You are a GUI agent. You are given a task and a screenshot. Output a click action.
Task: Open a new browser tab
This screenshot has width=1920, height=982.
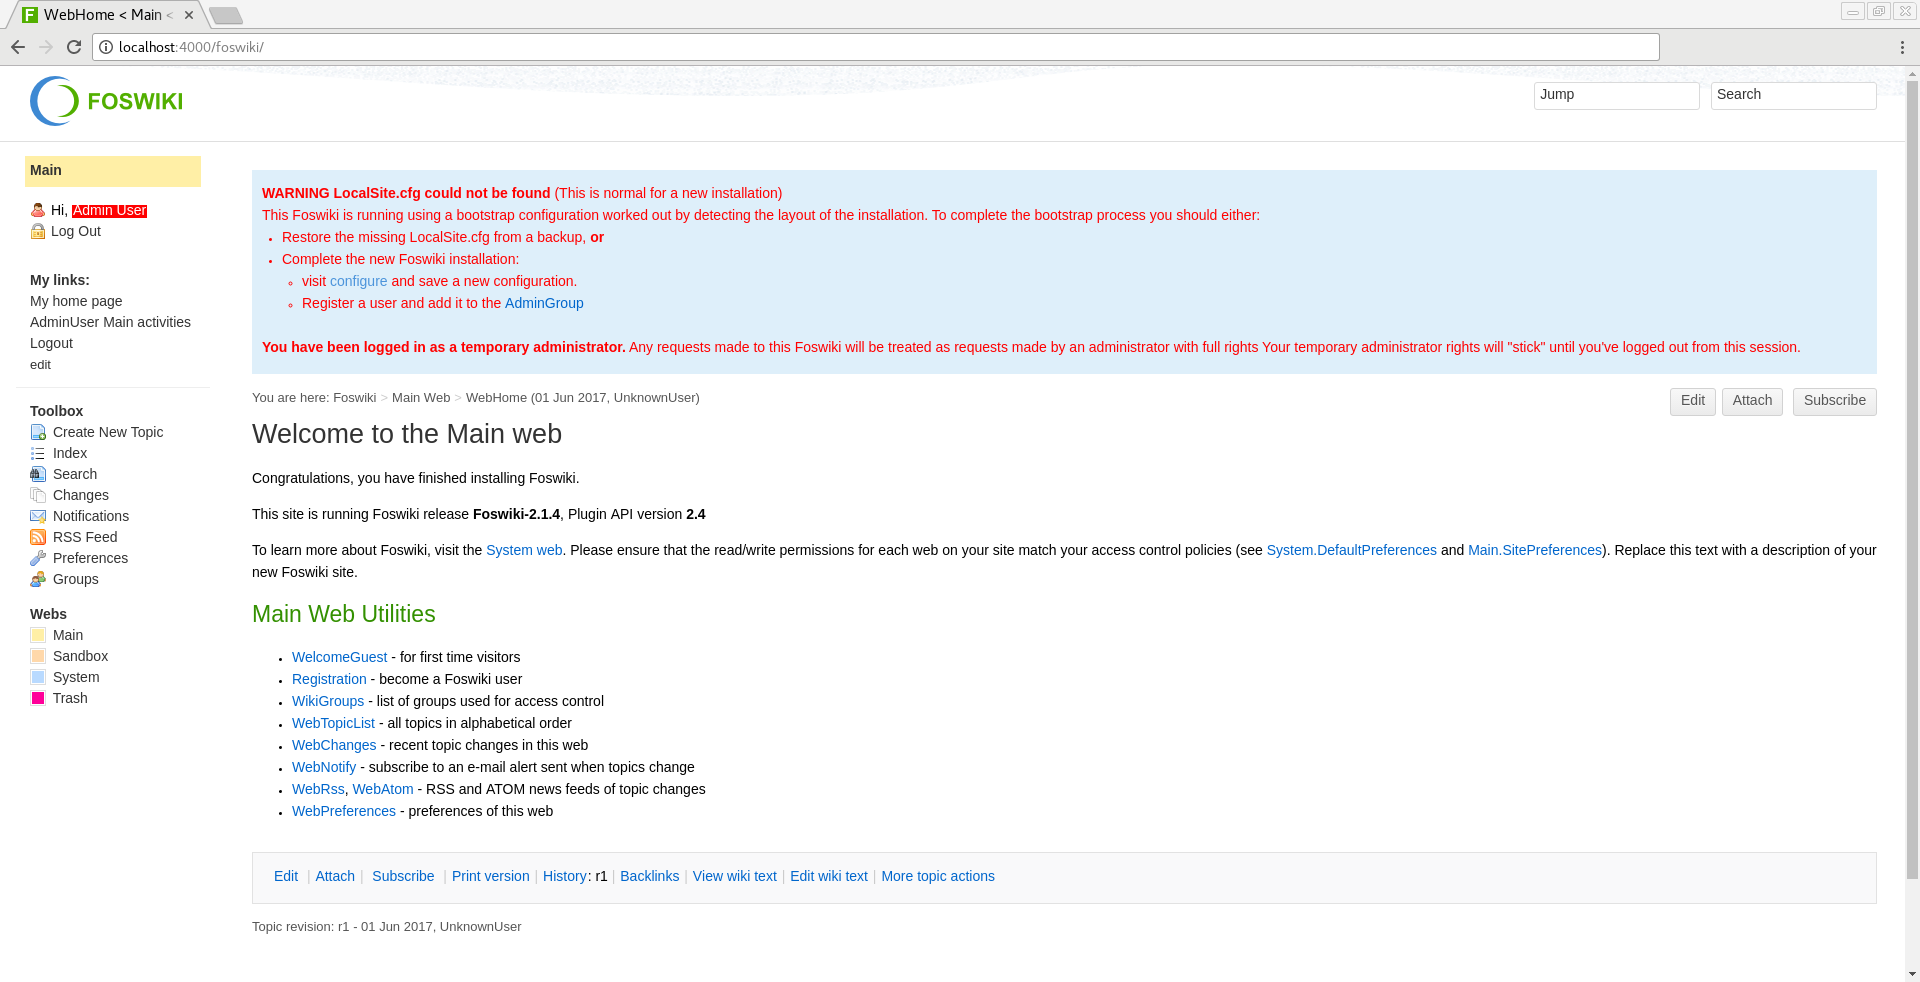226,15
